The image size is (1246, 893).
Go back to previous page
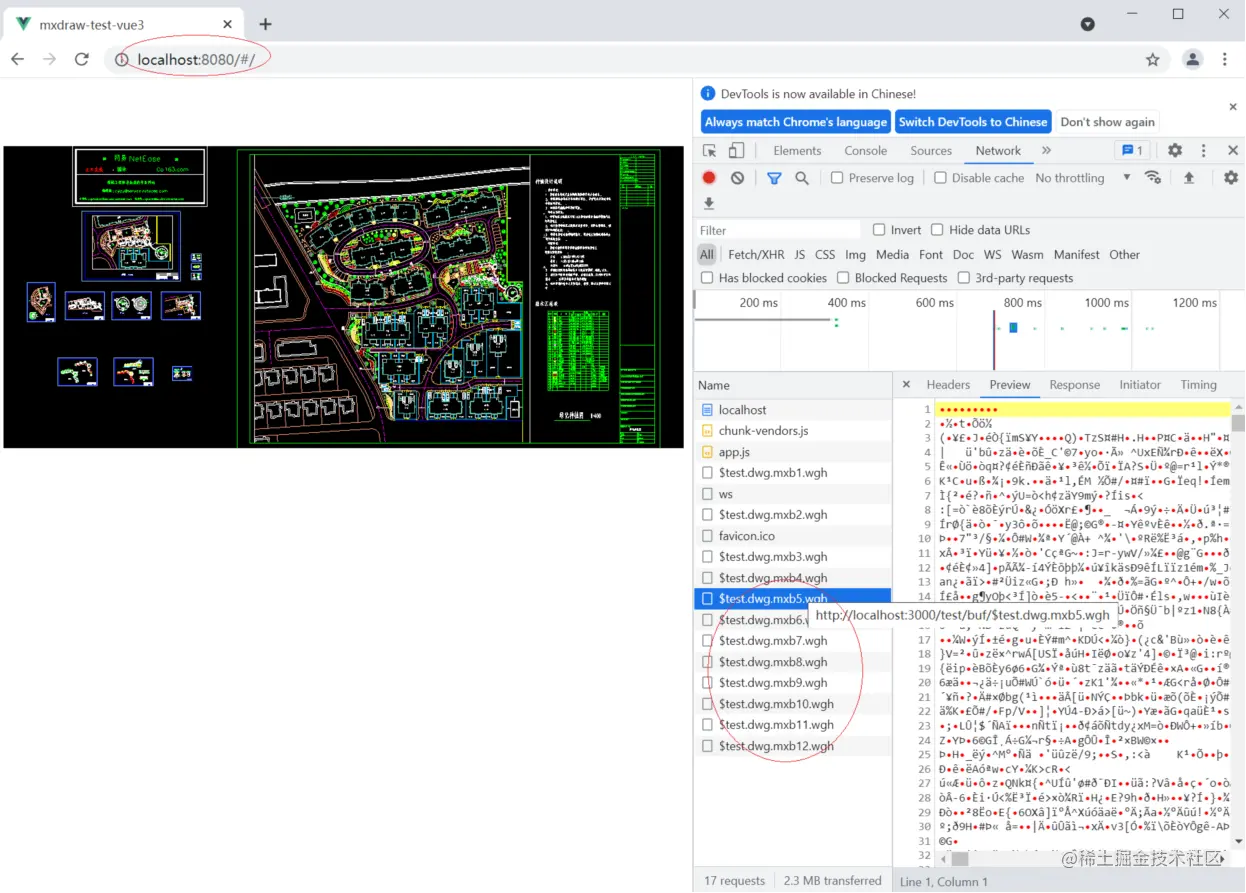tap(18, 60)
